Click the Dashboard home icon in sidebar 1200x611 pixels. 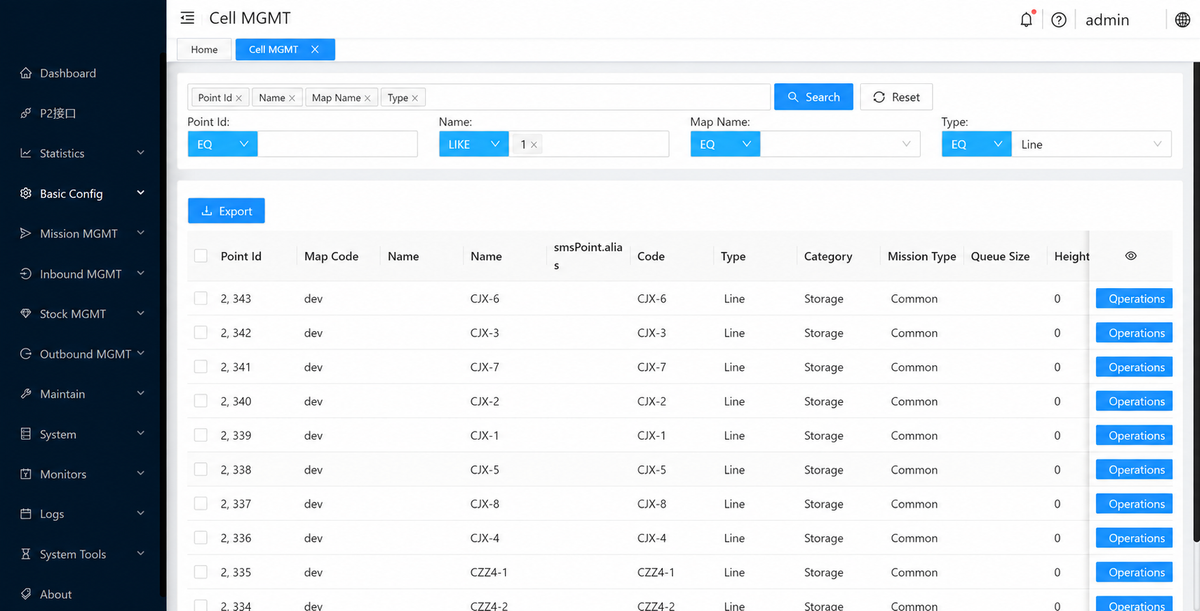[26, 73]
